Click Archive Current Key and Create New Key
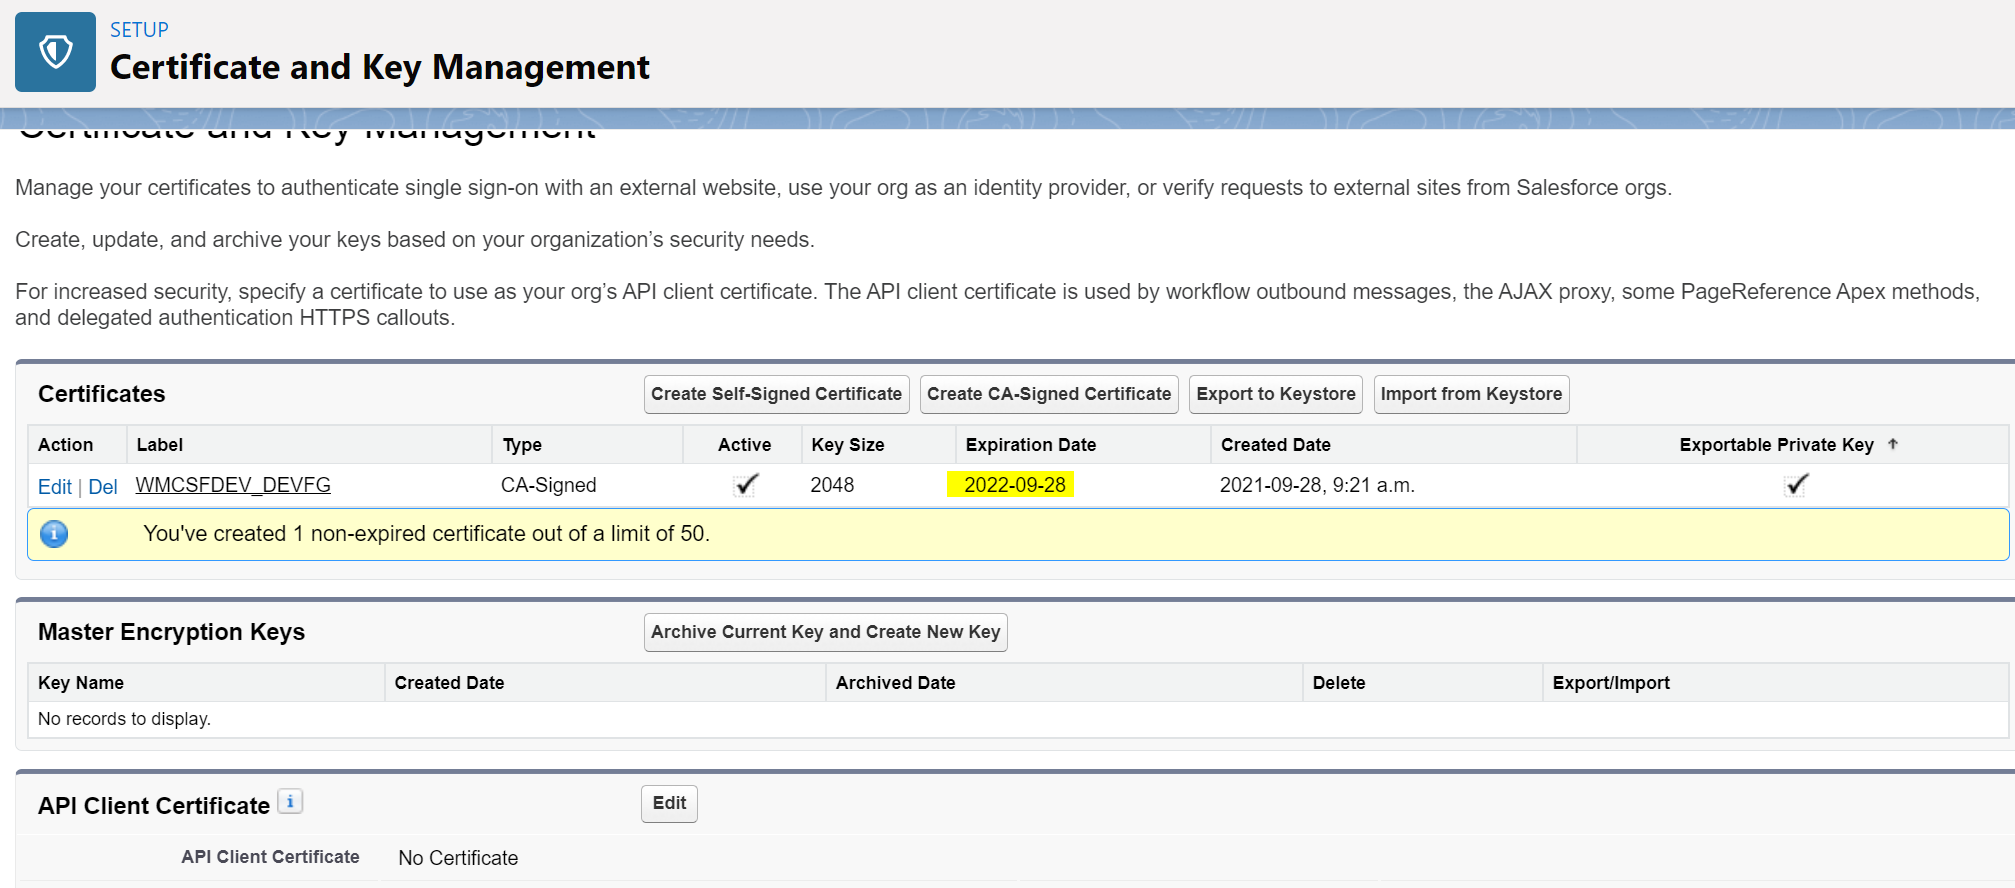Image resolution: width=2015 pixels, height=888 pixels. (x=825, y=632)
